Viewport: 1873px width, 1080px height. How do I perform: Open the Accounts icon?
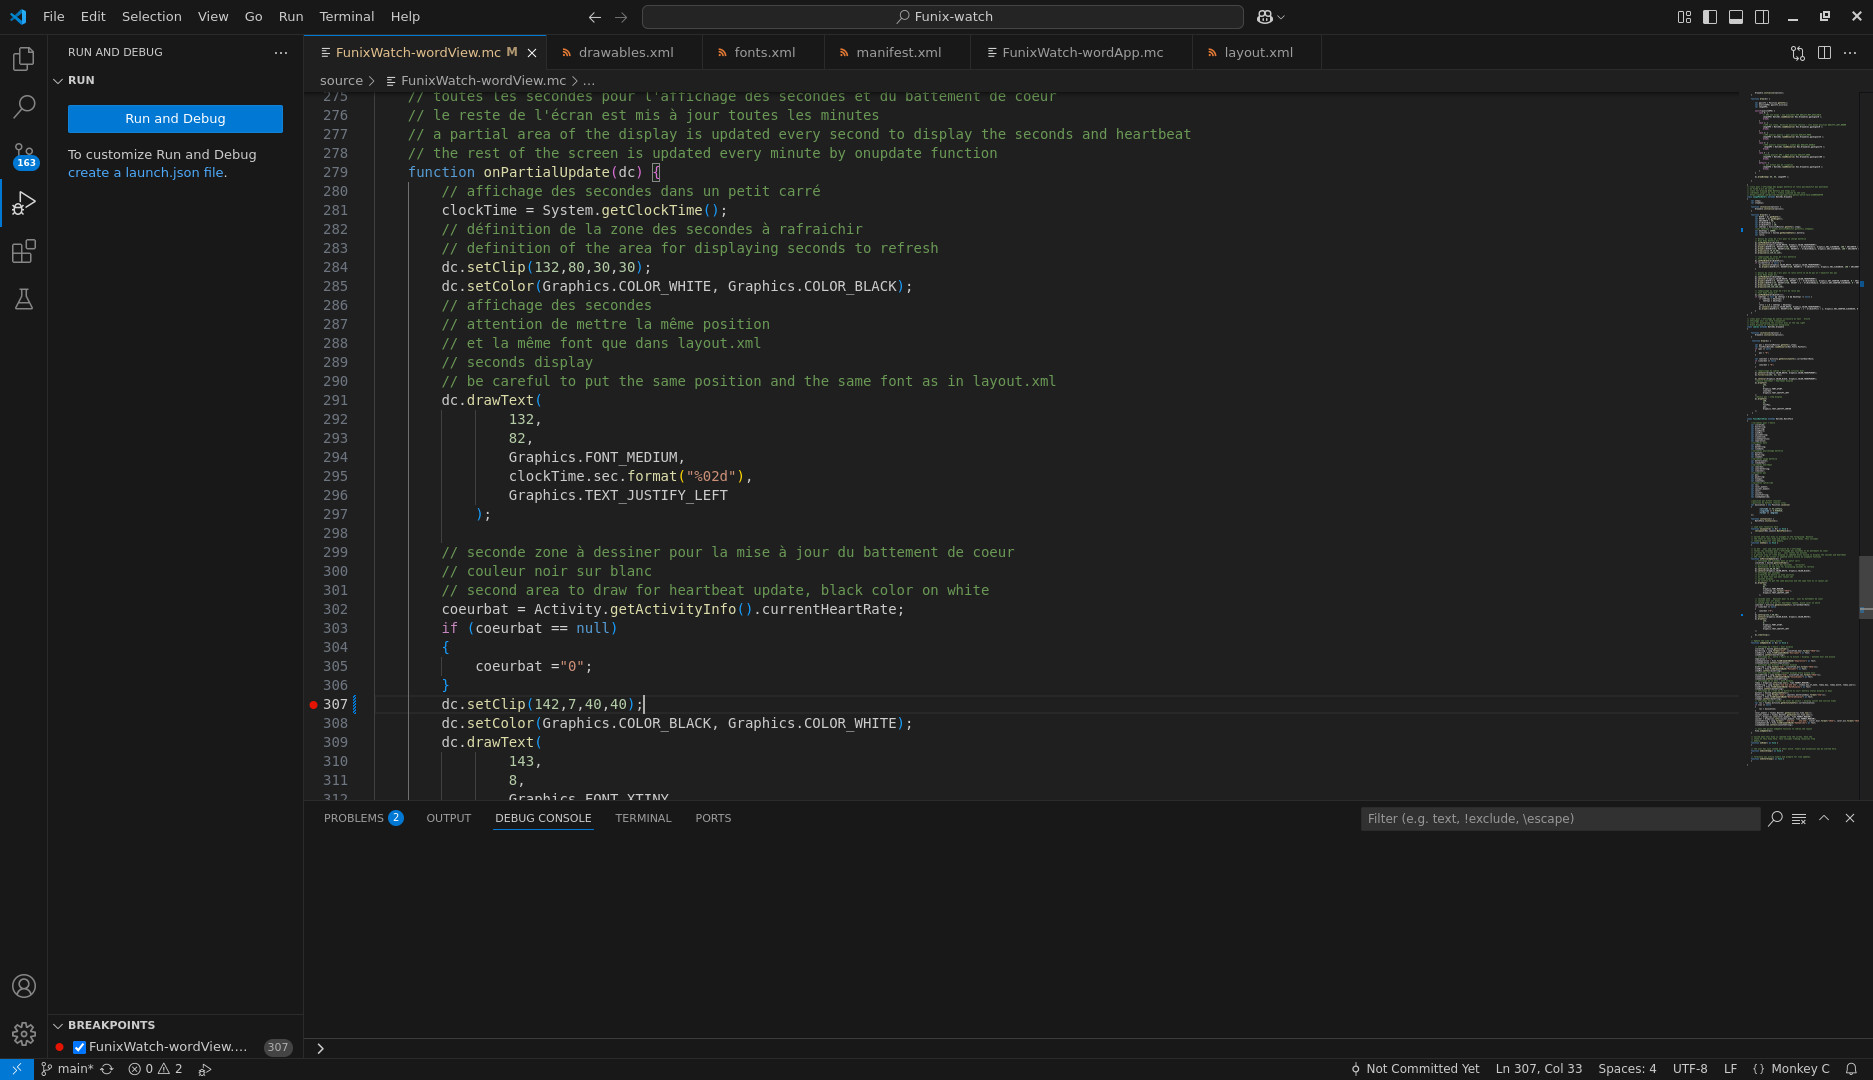24,986
